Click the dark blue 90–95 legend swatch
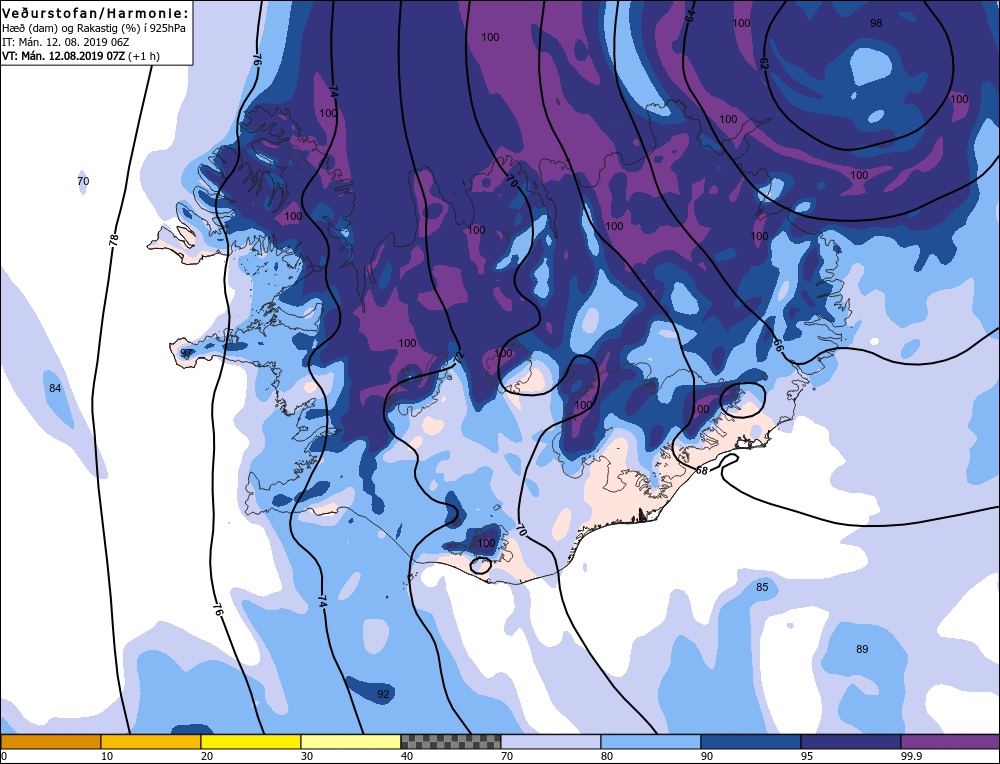 (751, 741)
